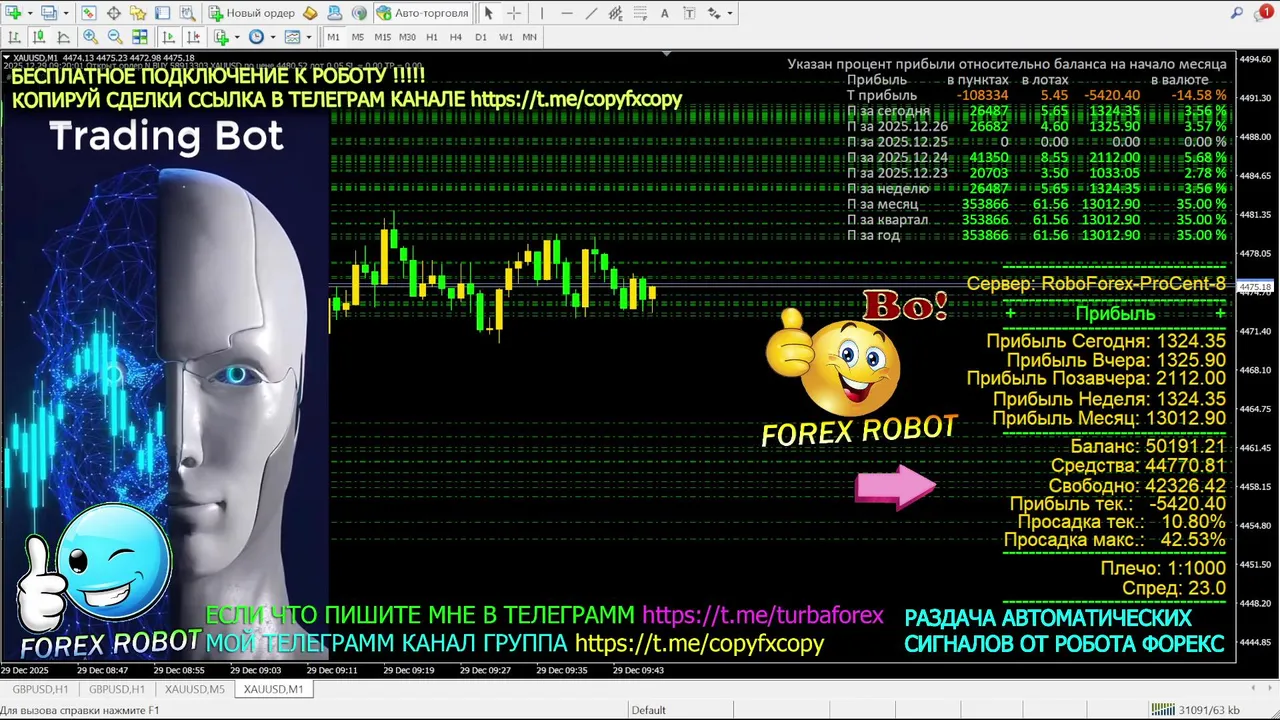1280x720 pixels.
Task: Open the chart templates icon
Action: point(292,37)
